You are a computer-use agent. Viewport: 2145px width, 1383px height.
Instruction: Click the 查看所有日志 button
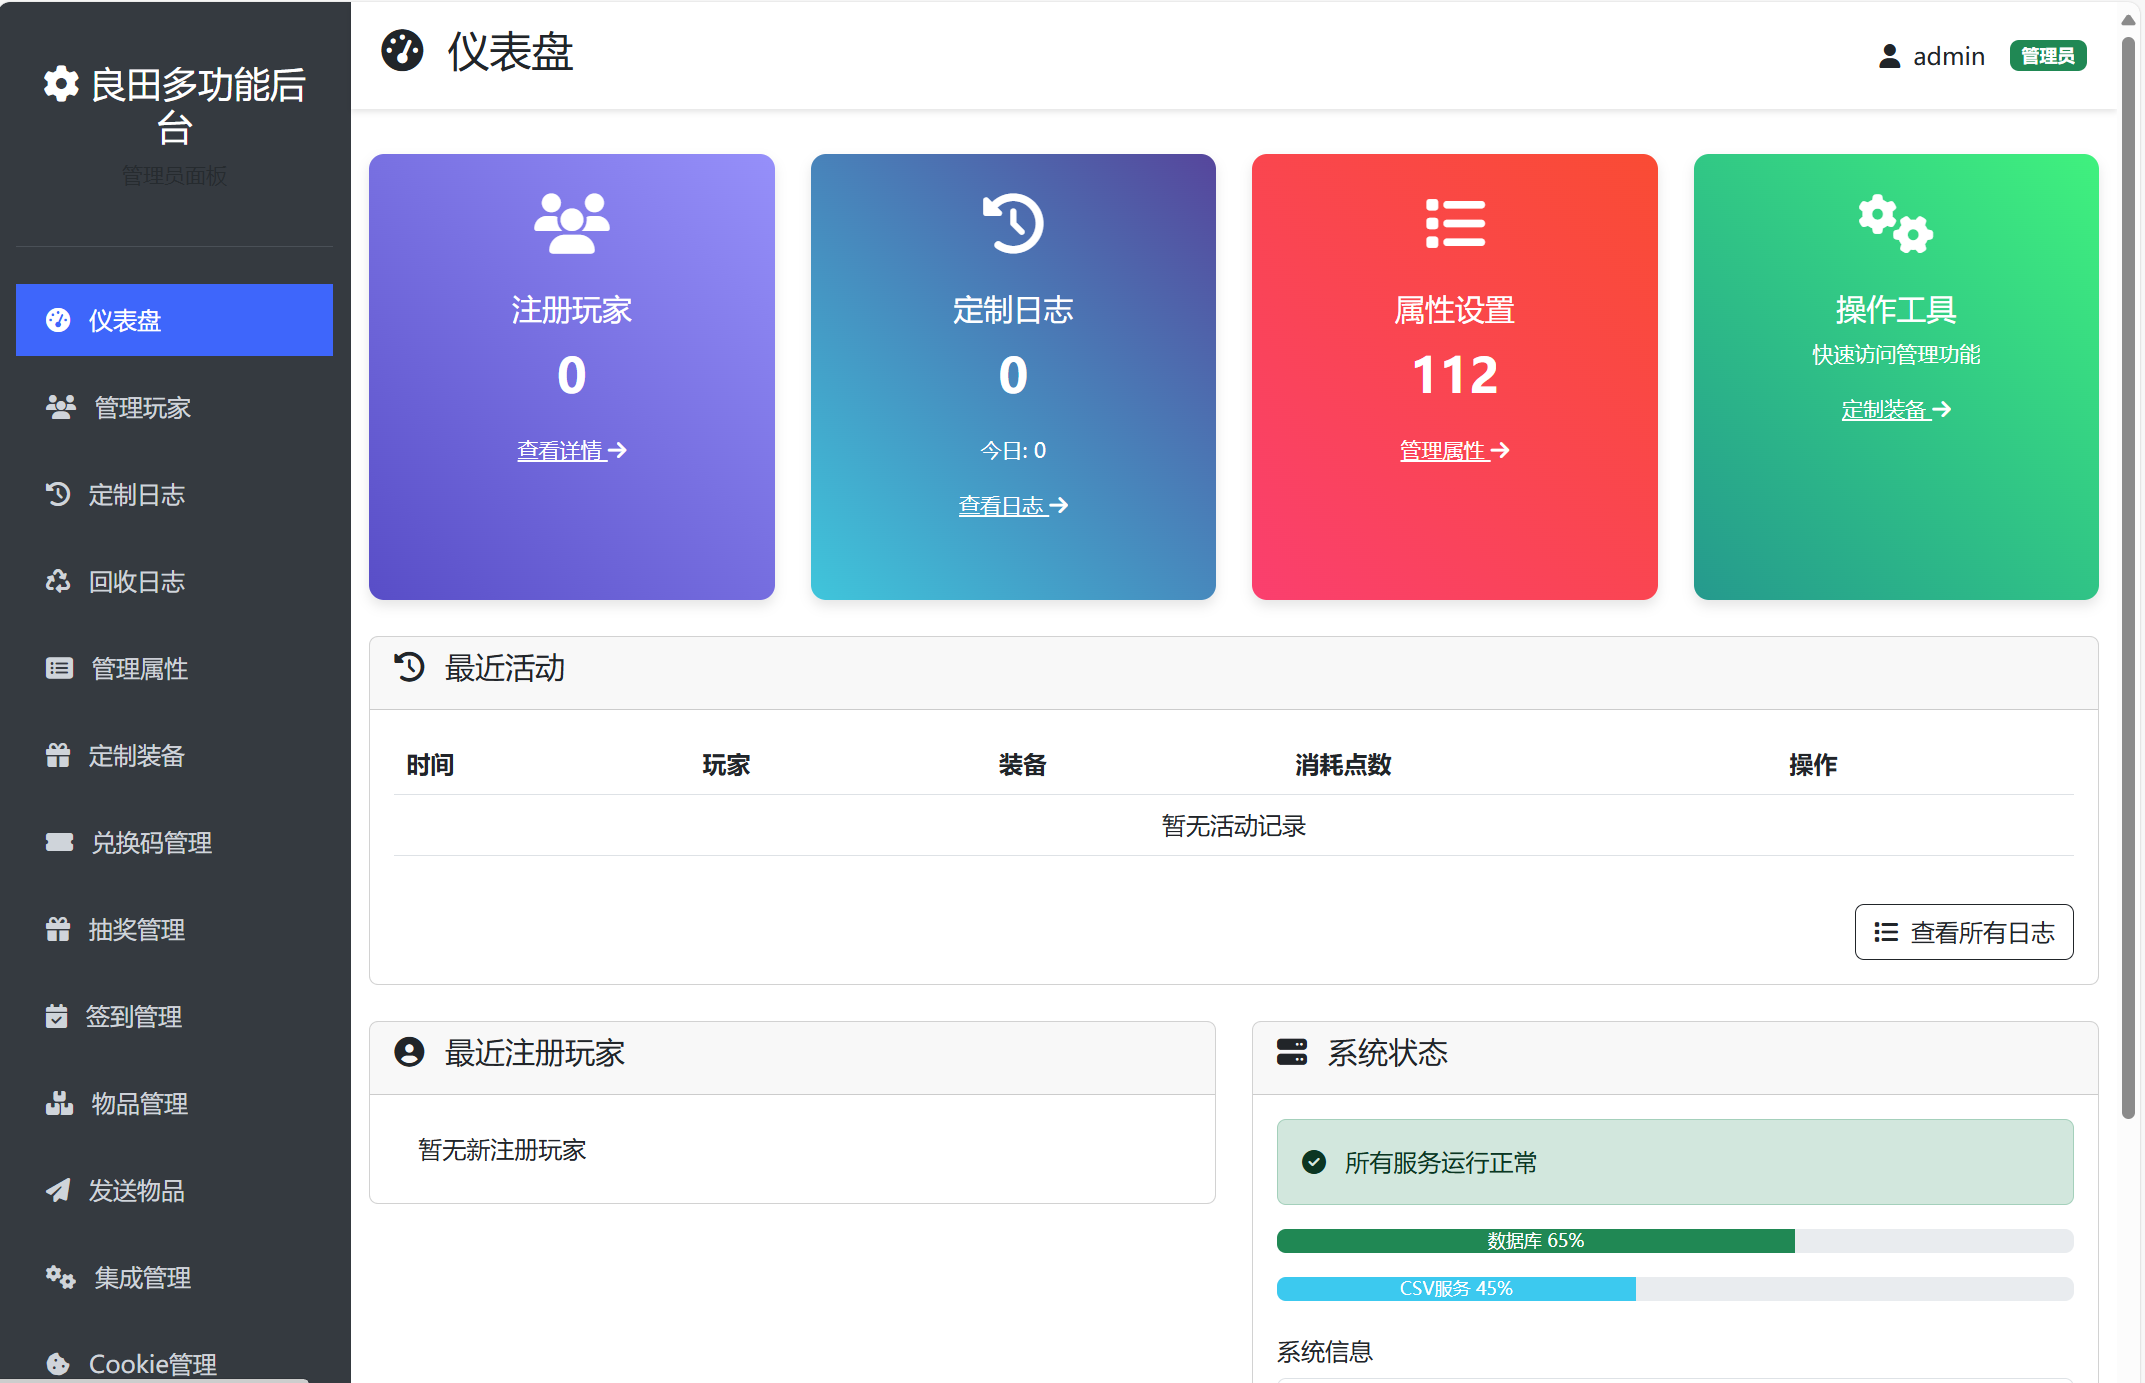click(1963, 931)
